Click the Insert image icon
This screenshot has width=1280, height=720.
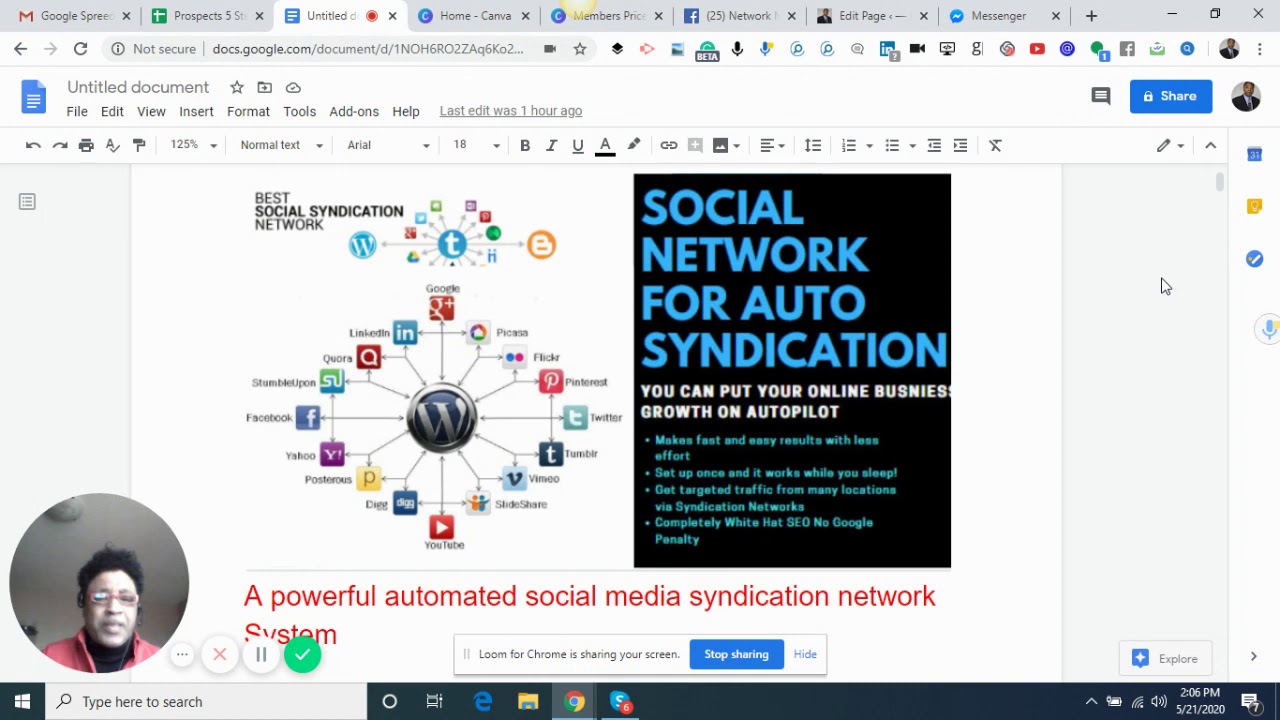[x=720, y=145]
